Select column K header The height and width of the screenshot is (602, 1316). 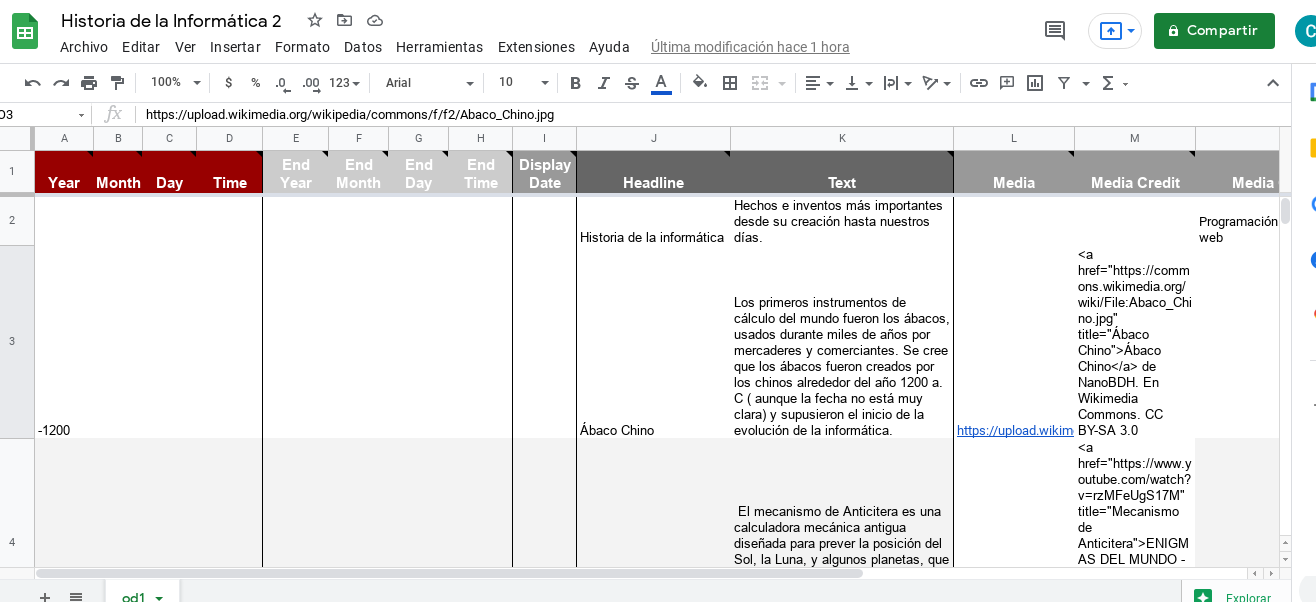[x=842, y=138]
